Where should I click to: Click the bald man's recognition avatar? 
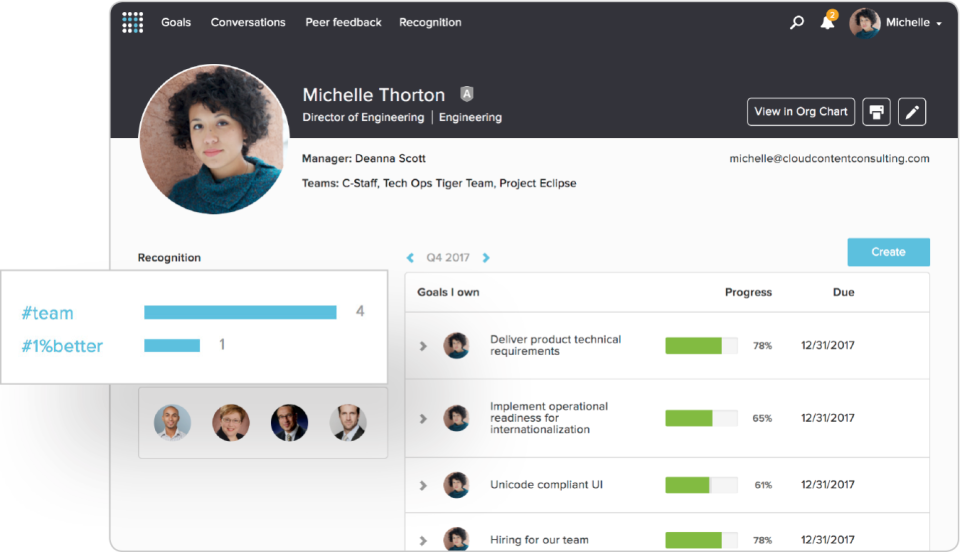[172, 423]
